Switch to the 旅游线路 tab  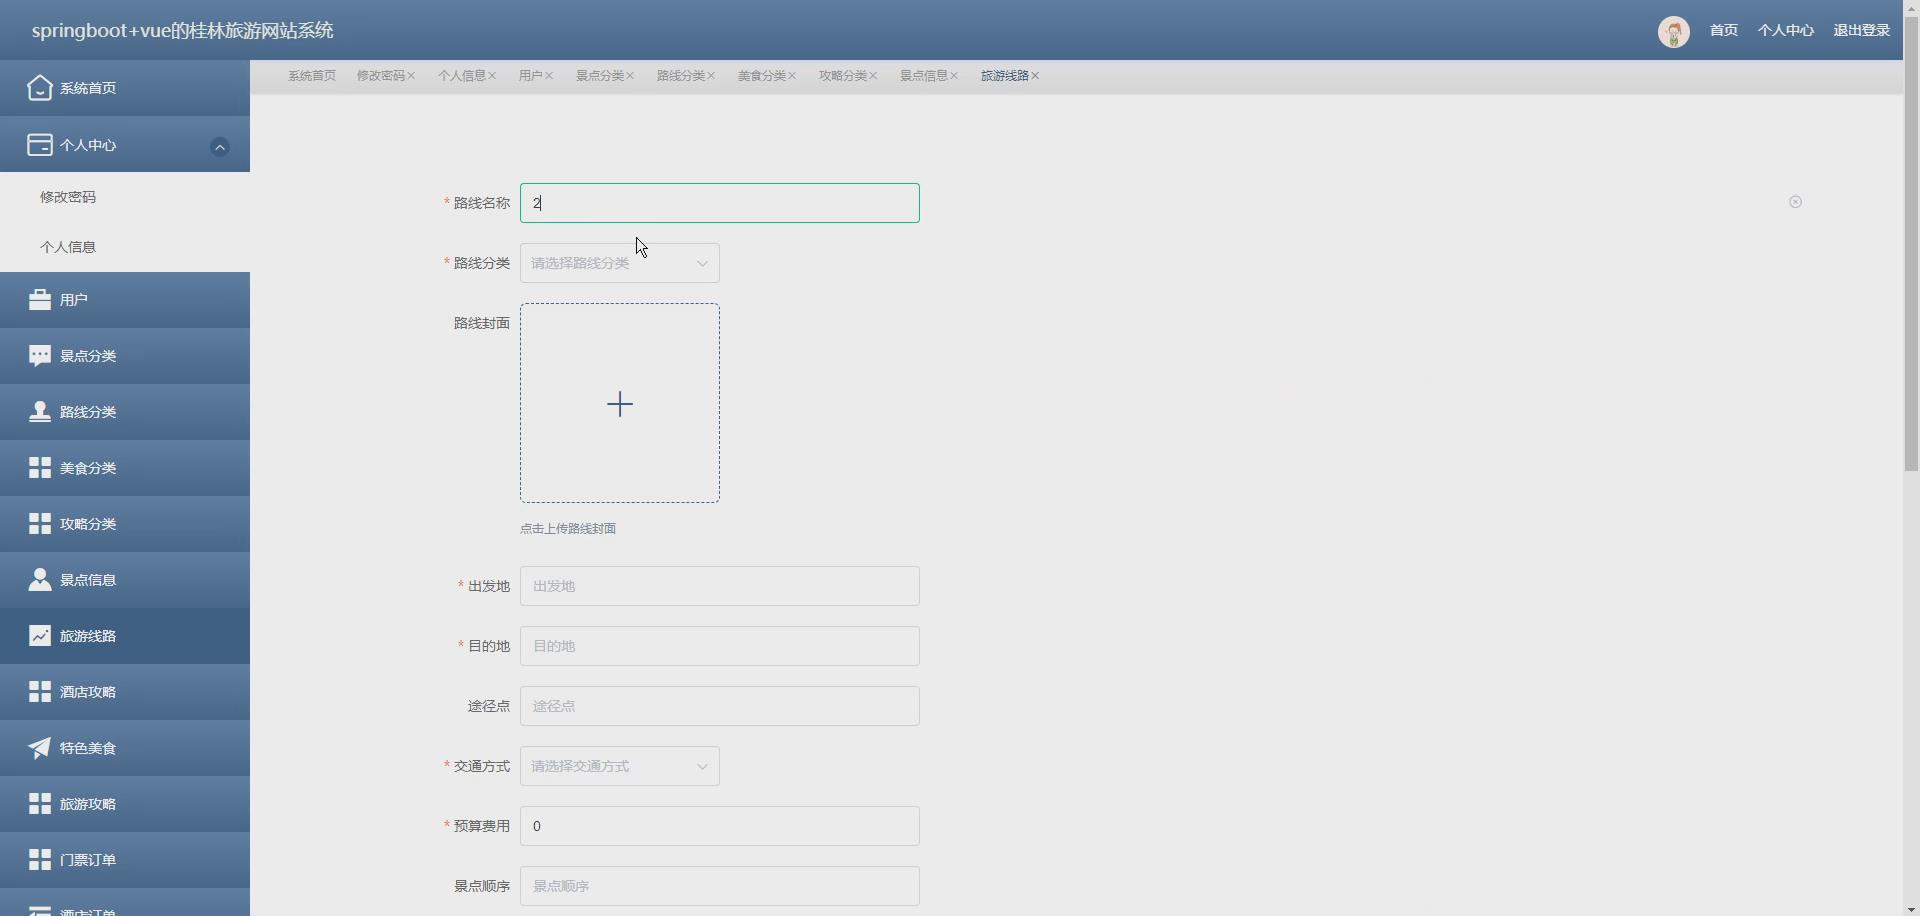(x=1005, y=76)
